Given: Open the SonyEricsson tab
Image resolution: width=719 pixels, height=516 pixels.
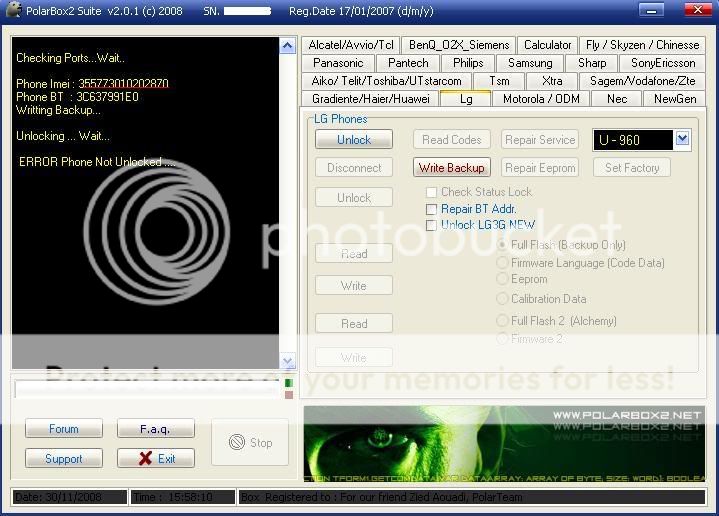Looking at the screenshot, I should coord(663,63).
